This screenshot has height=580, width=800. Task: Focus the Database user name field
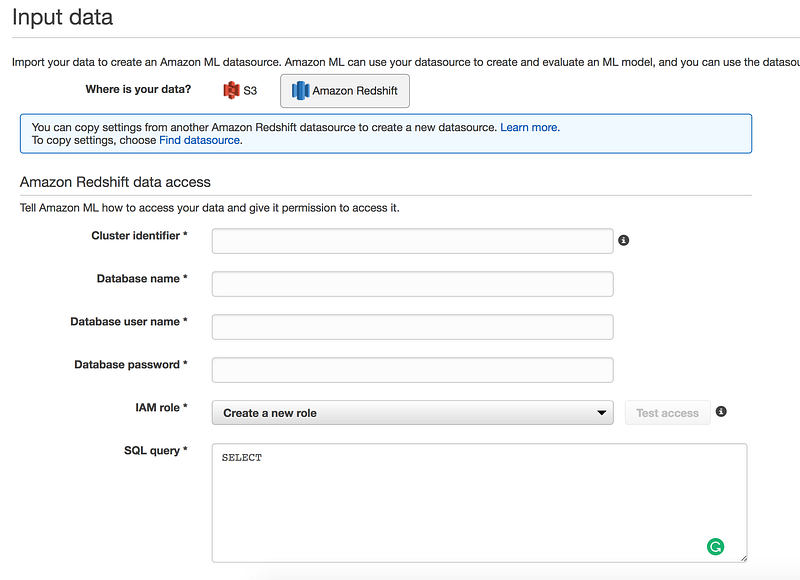click(412, 326)
